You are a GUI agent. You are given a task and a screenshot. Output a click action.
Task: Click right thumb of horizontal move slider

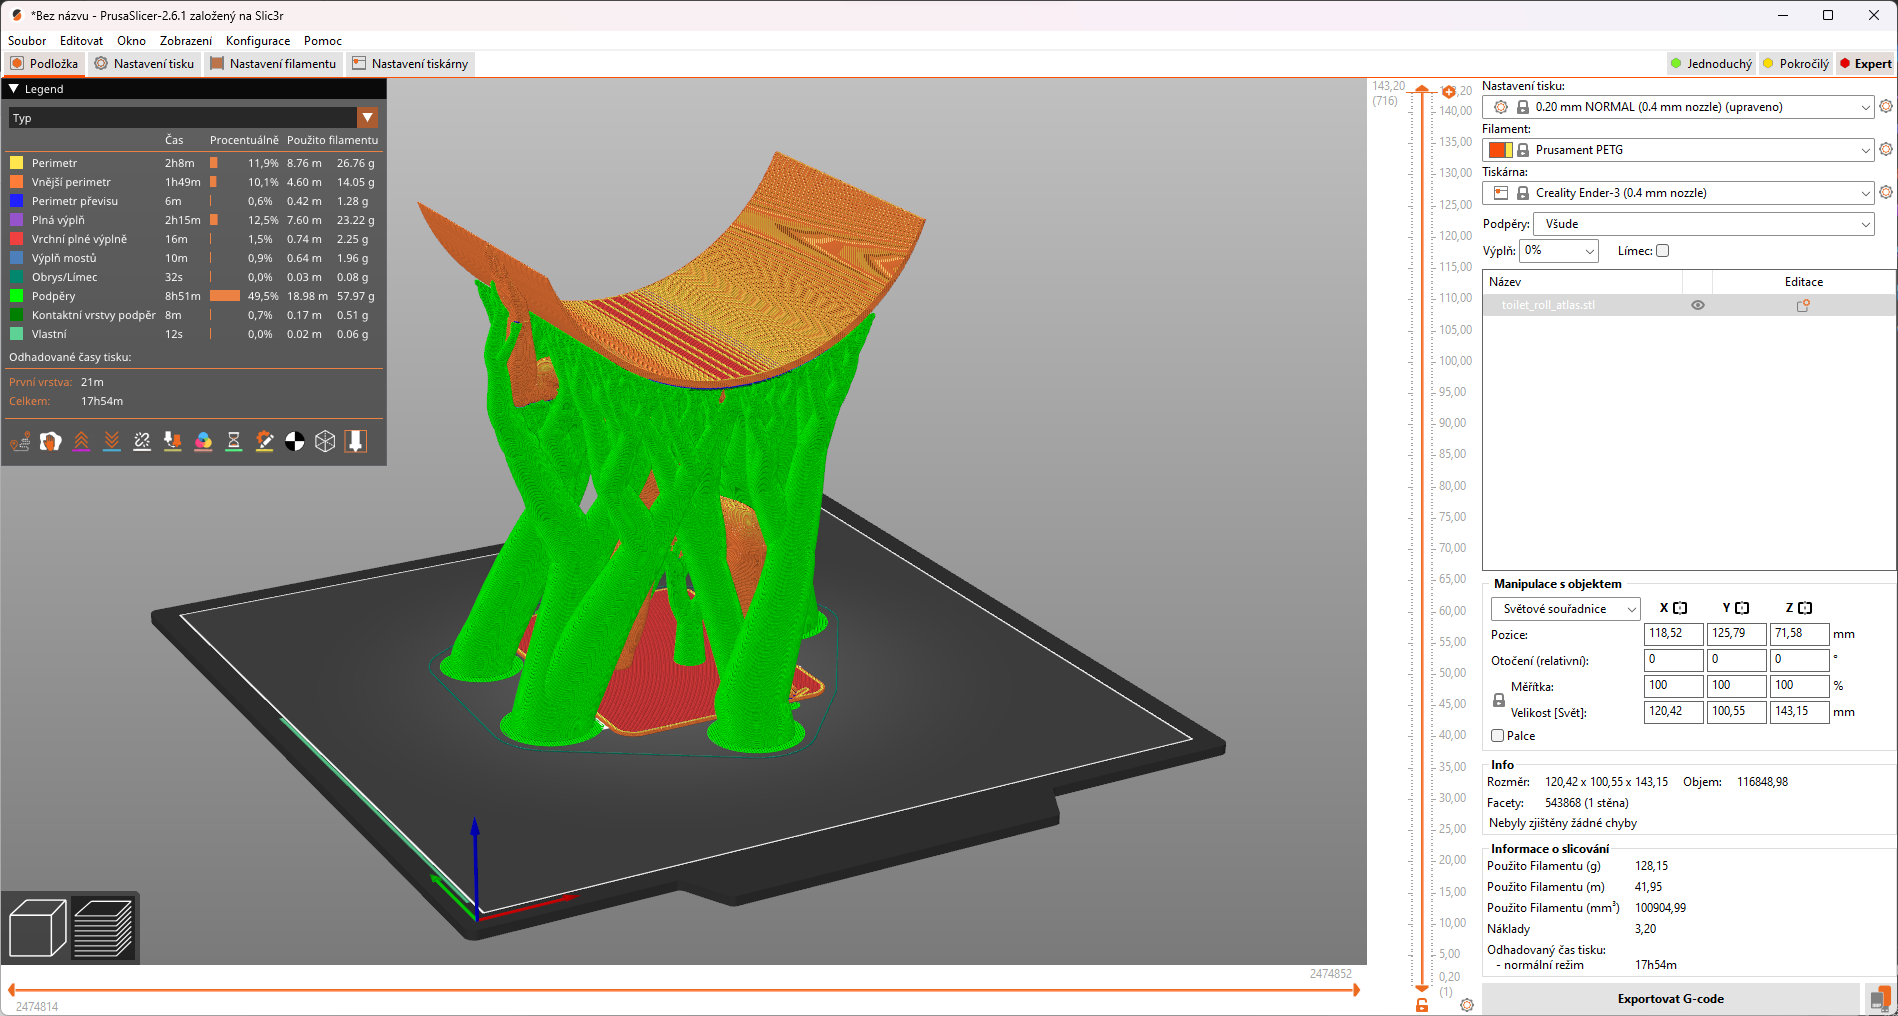(1357, 990)
